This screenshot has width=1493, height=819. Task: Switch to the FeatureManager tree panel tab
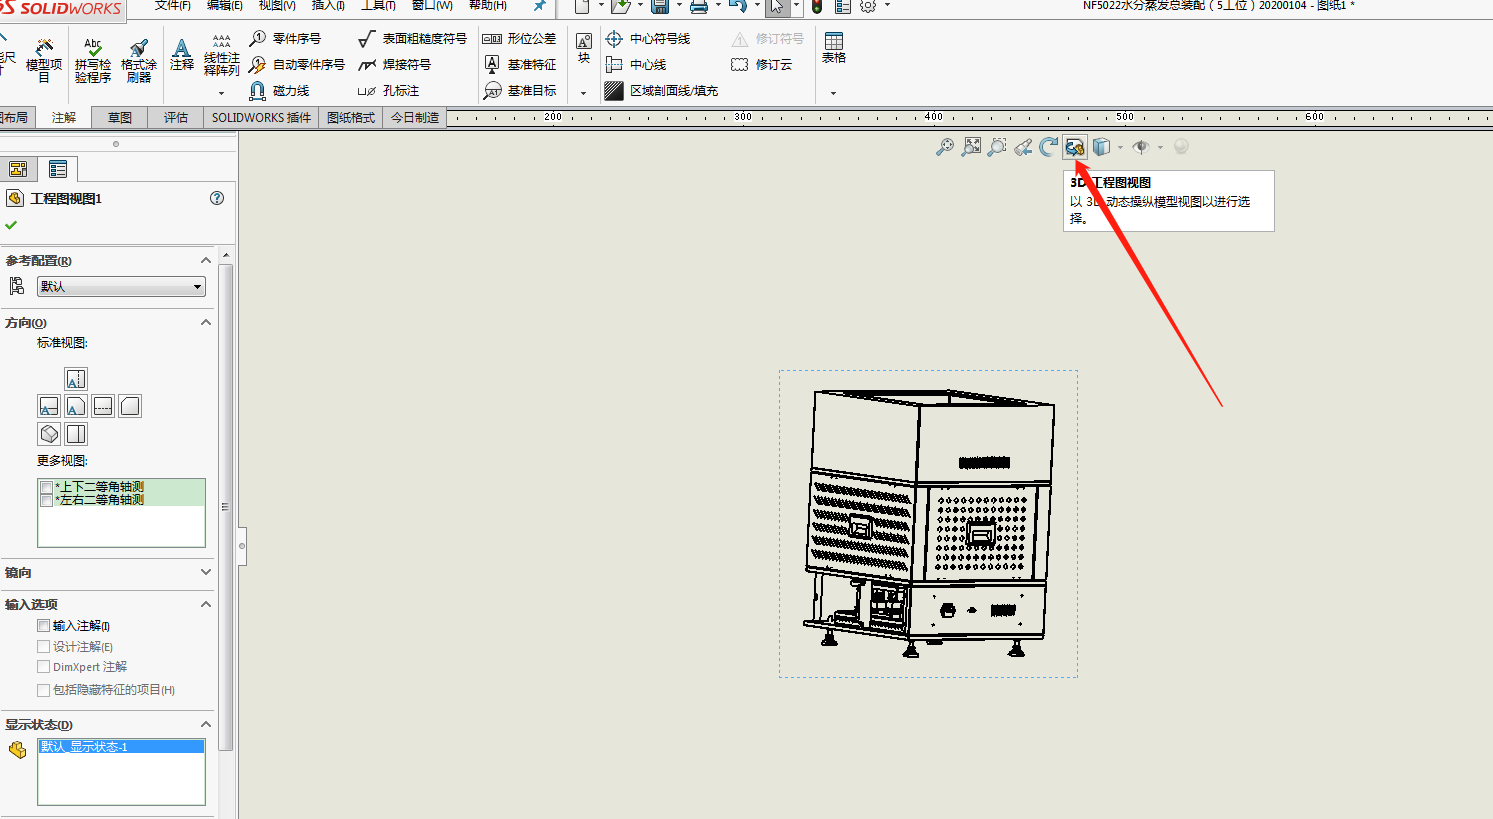click(x=18, y=169)
